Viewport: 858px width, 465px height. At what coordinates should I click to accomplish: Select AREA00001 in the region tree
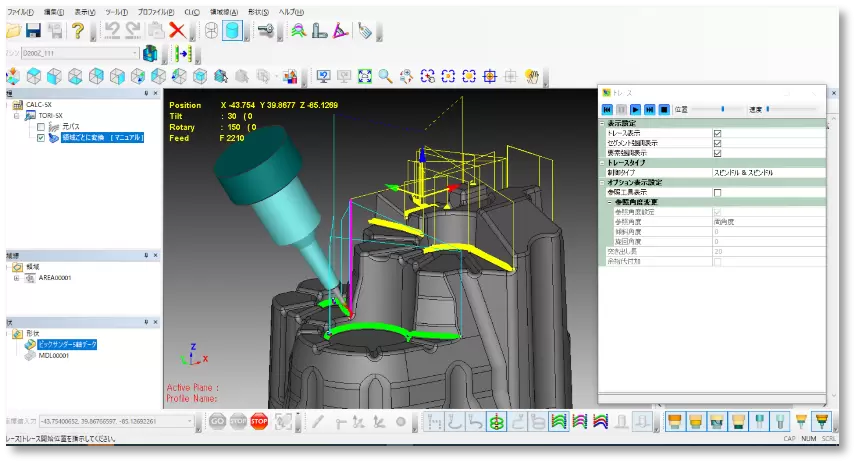(x=57, y=278)
